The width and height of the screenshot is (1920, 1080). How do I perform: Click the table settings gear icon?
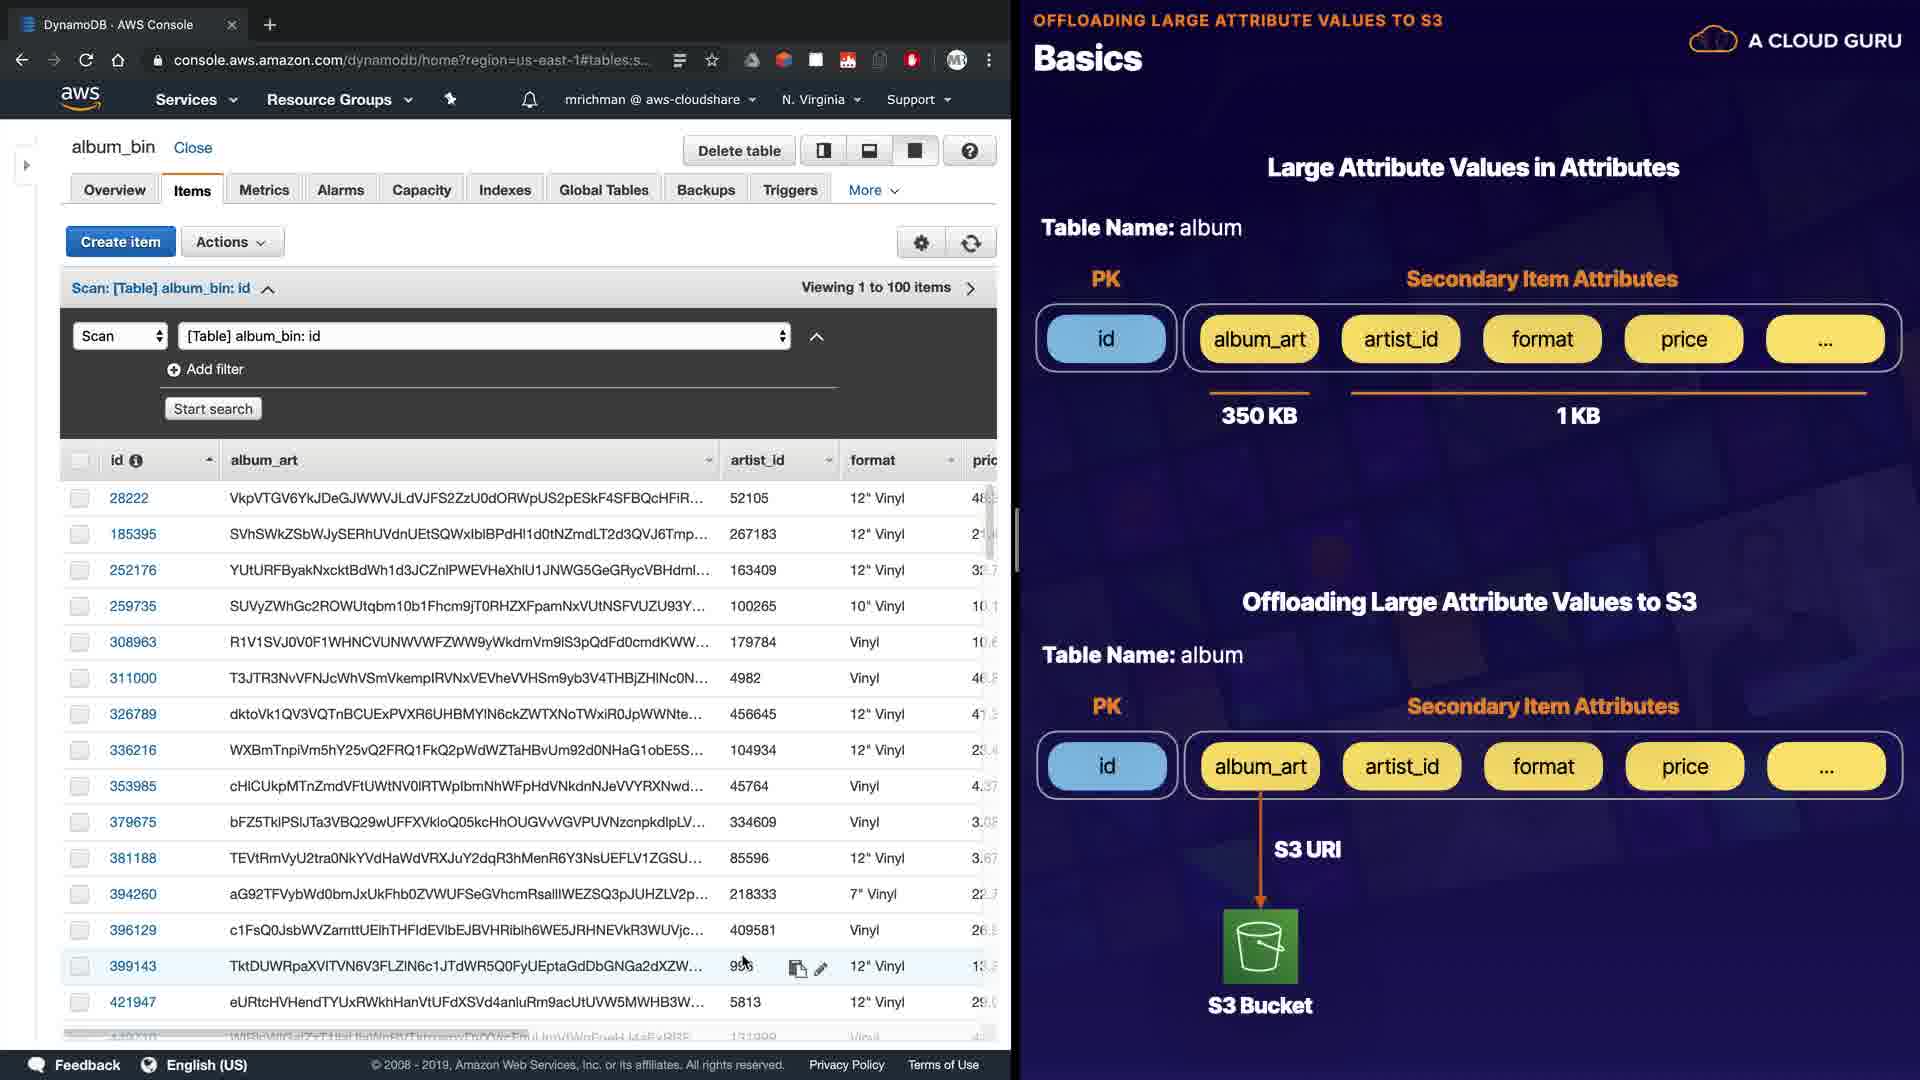pyautogui.click(x=921, y=243)
